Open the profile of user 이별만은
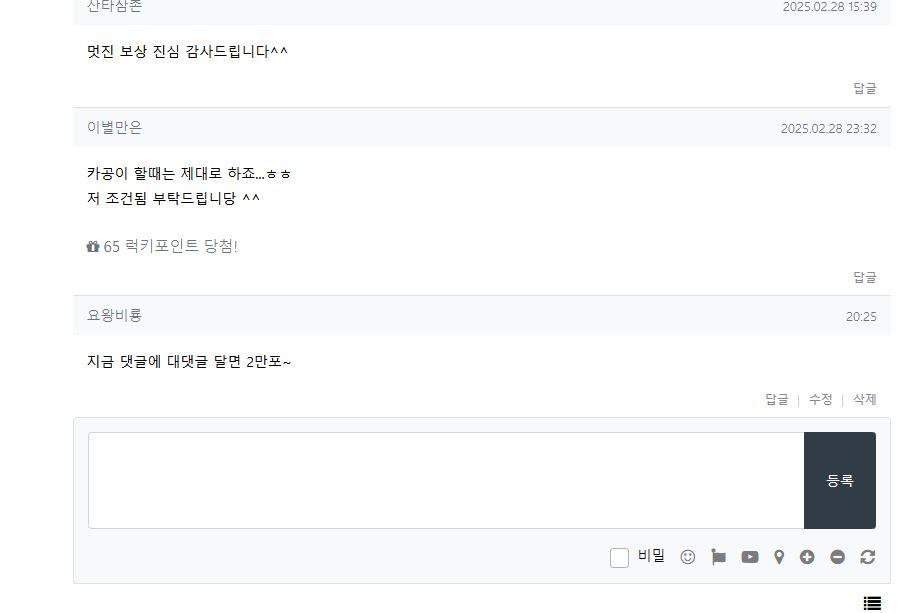The image size is (915, 613). click(x=114, y=127)
